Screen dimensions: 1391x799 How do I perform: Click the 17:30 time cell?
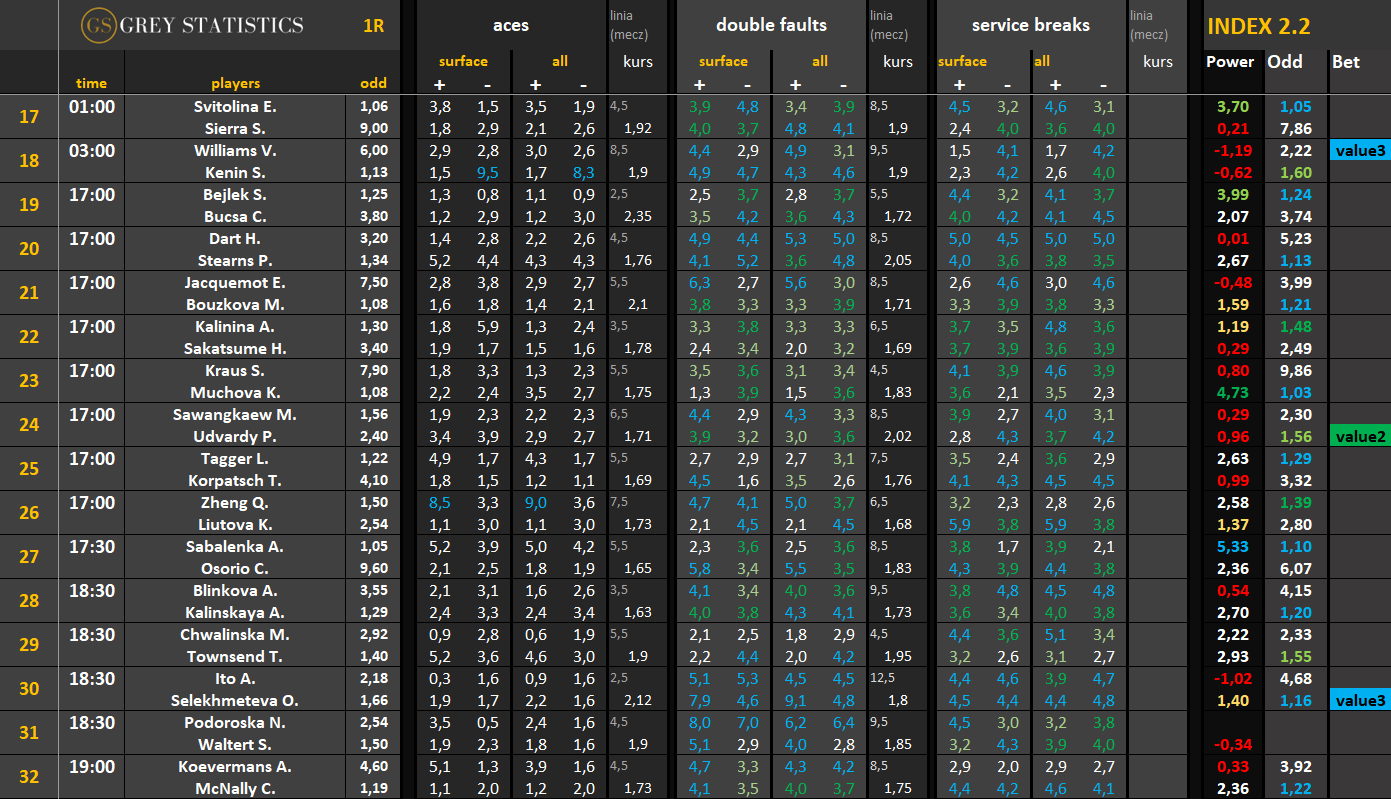tap(91, 546)
